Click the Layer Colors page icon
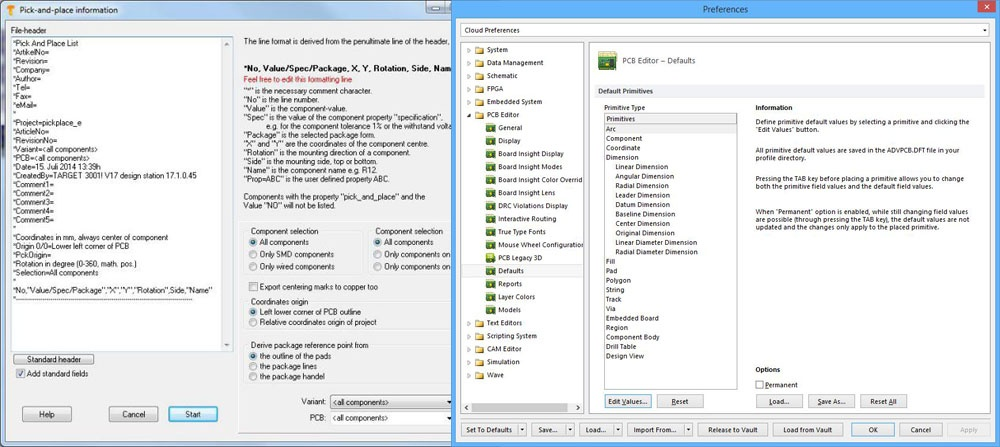Viewport: 1000px width, 447px height. pyautogui.click(x=490, y=297)
